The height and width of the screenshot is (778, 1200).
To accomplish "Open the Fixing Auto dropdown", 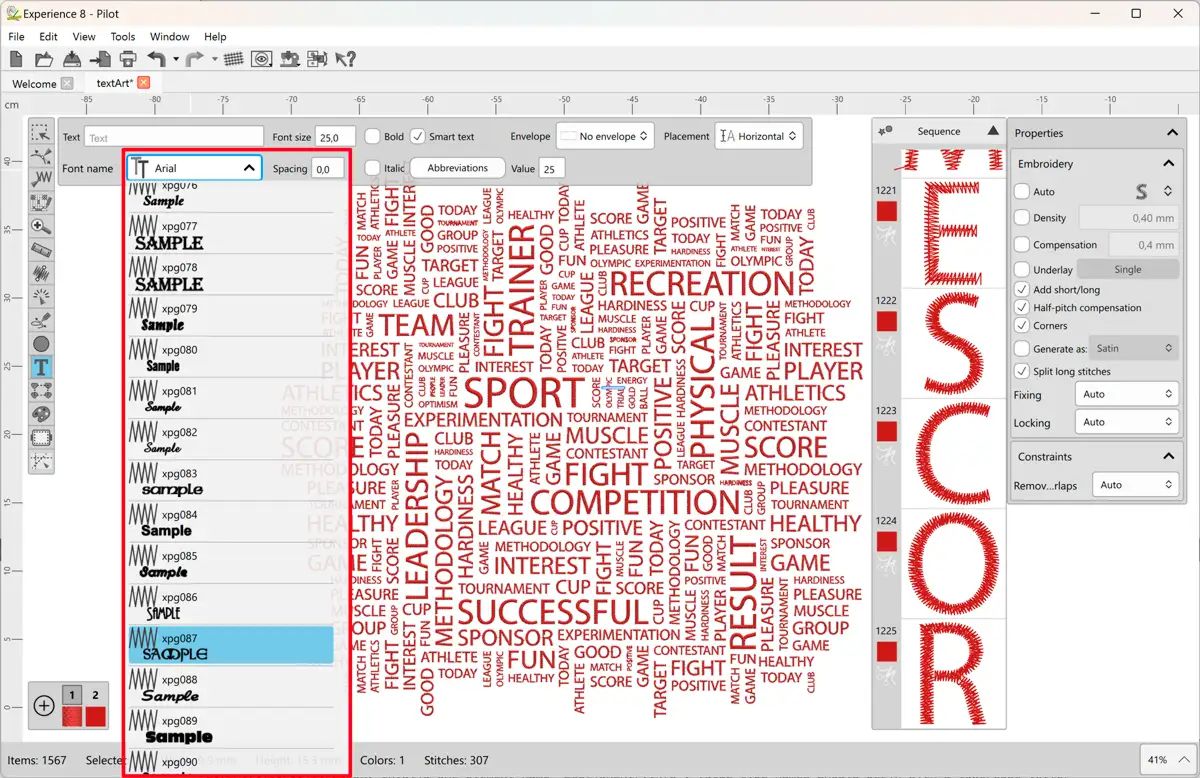I will [x=1125, y=395].
